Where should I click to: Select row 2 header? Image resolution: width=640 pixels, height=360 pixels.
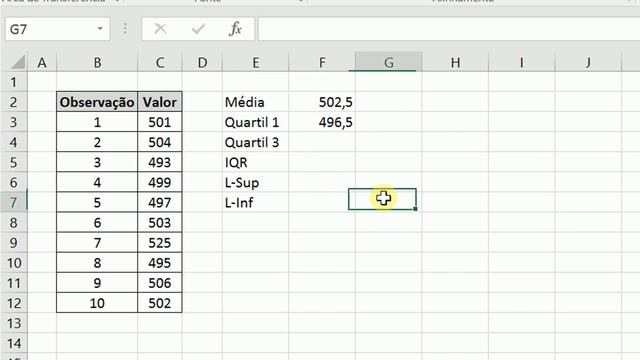(13, 102)
